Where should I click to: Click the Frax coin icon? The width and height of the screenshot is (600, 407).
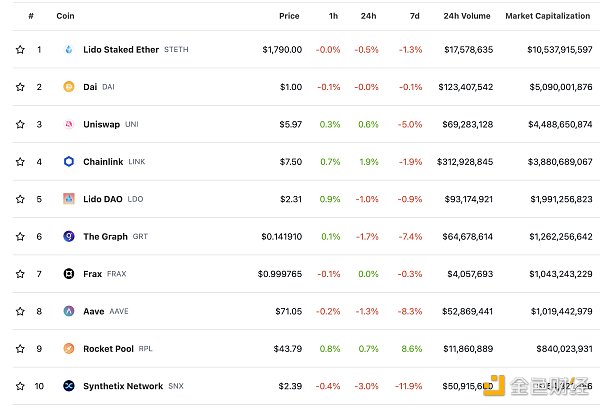coord(69,273)
